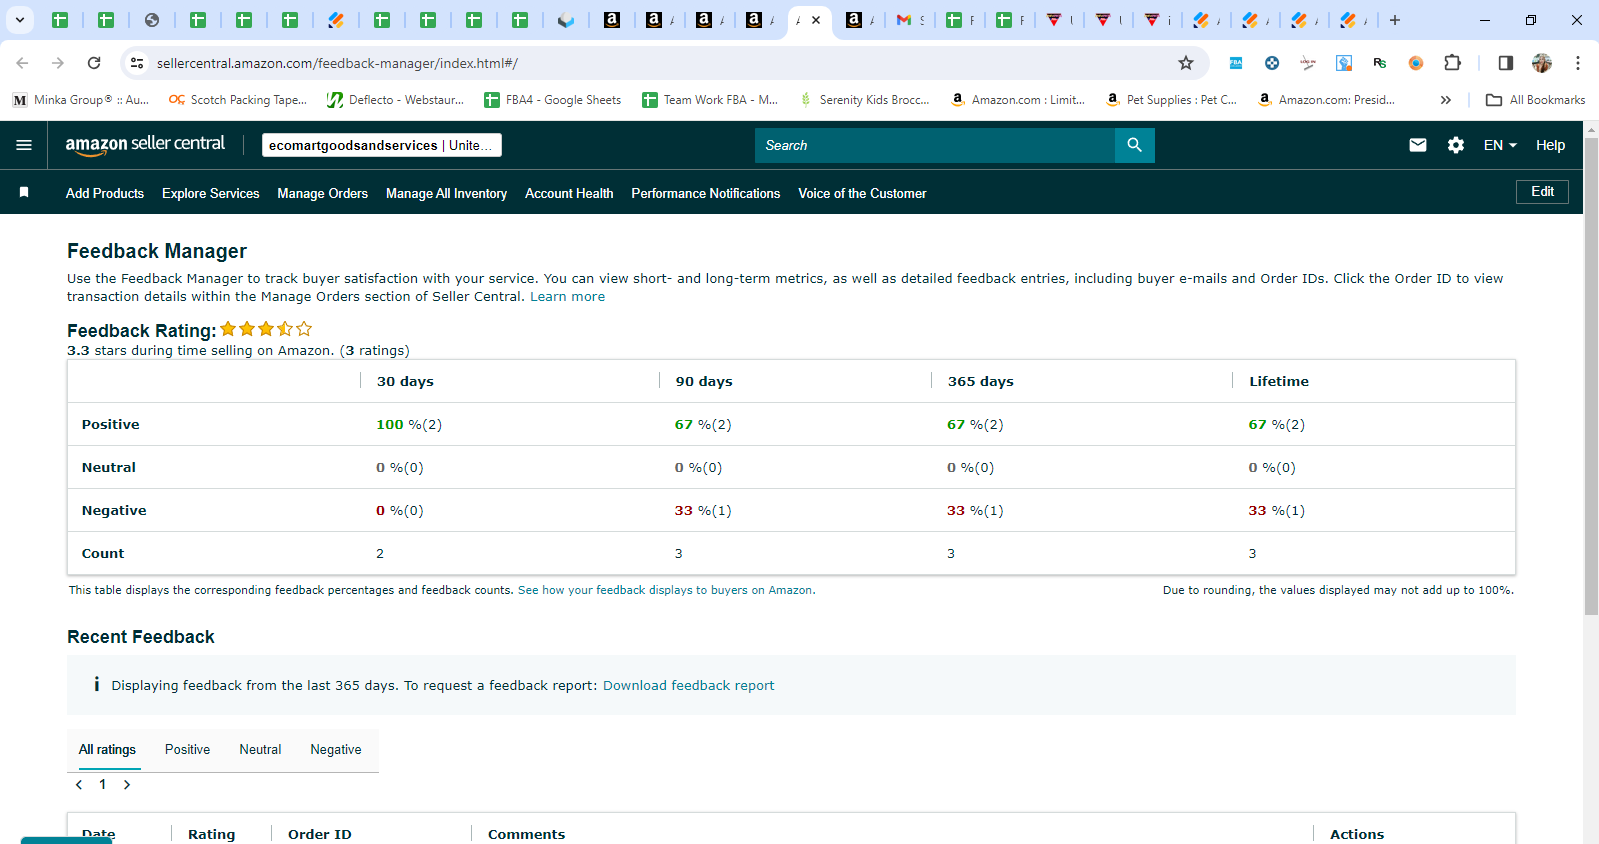Click the Lifetime negative value '33 %(1)'
1599x844 pixels.
pyautogui.click(x=1277, y=510)
